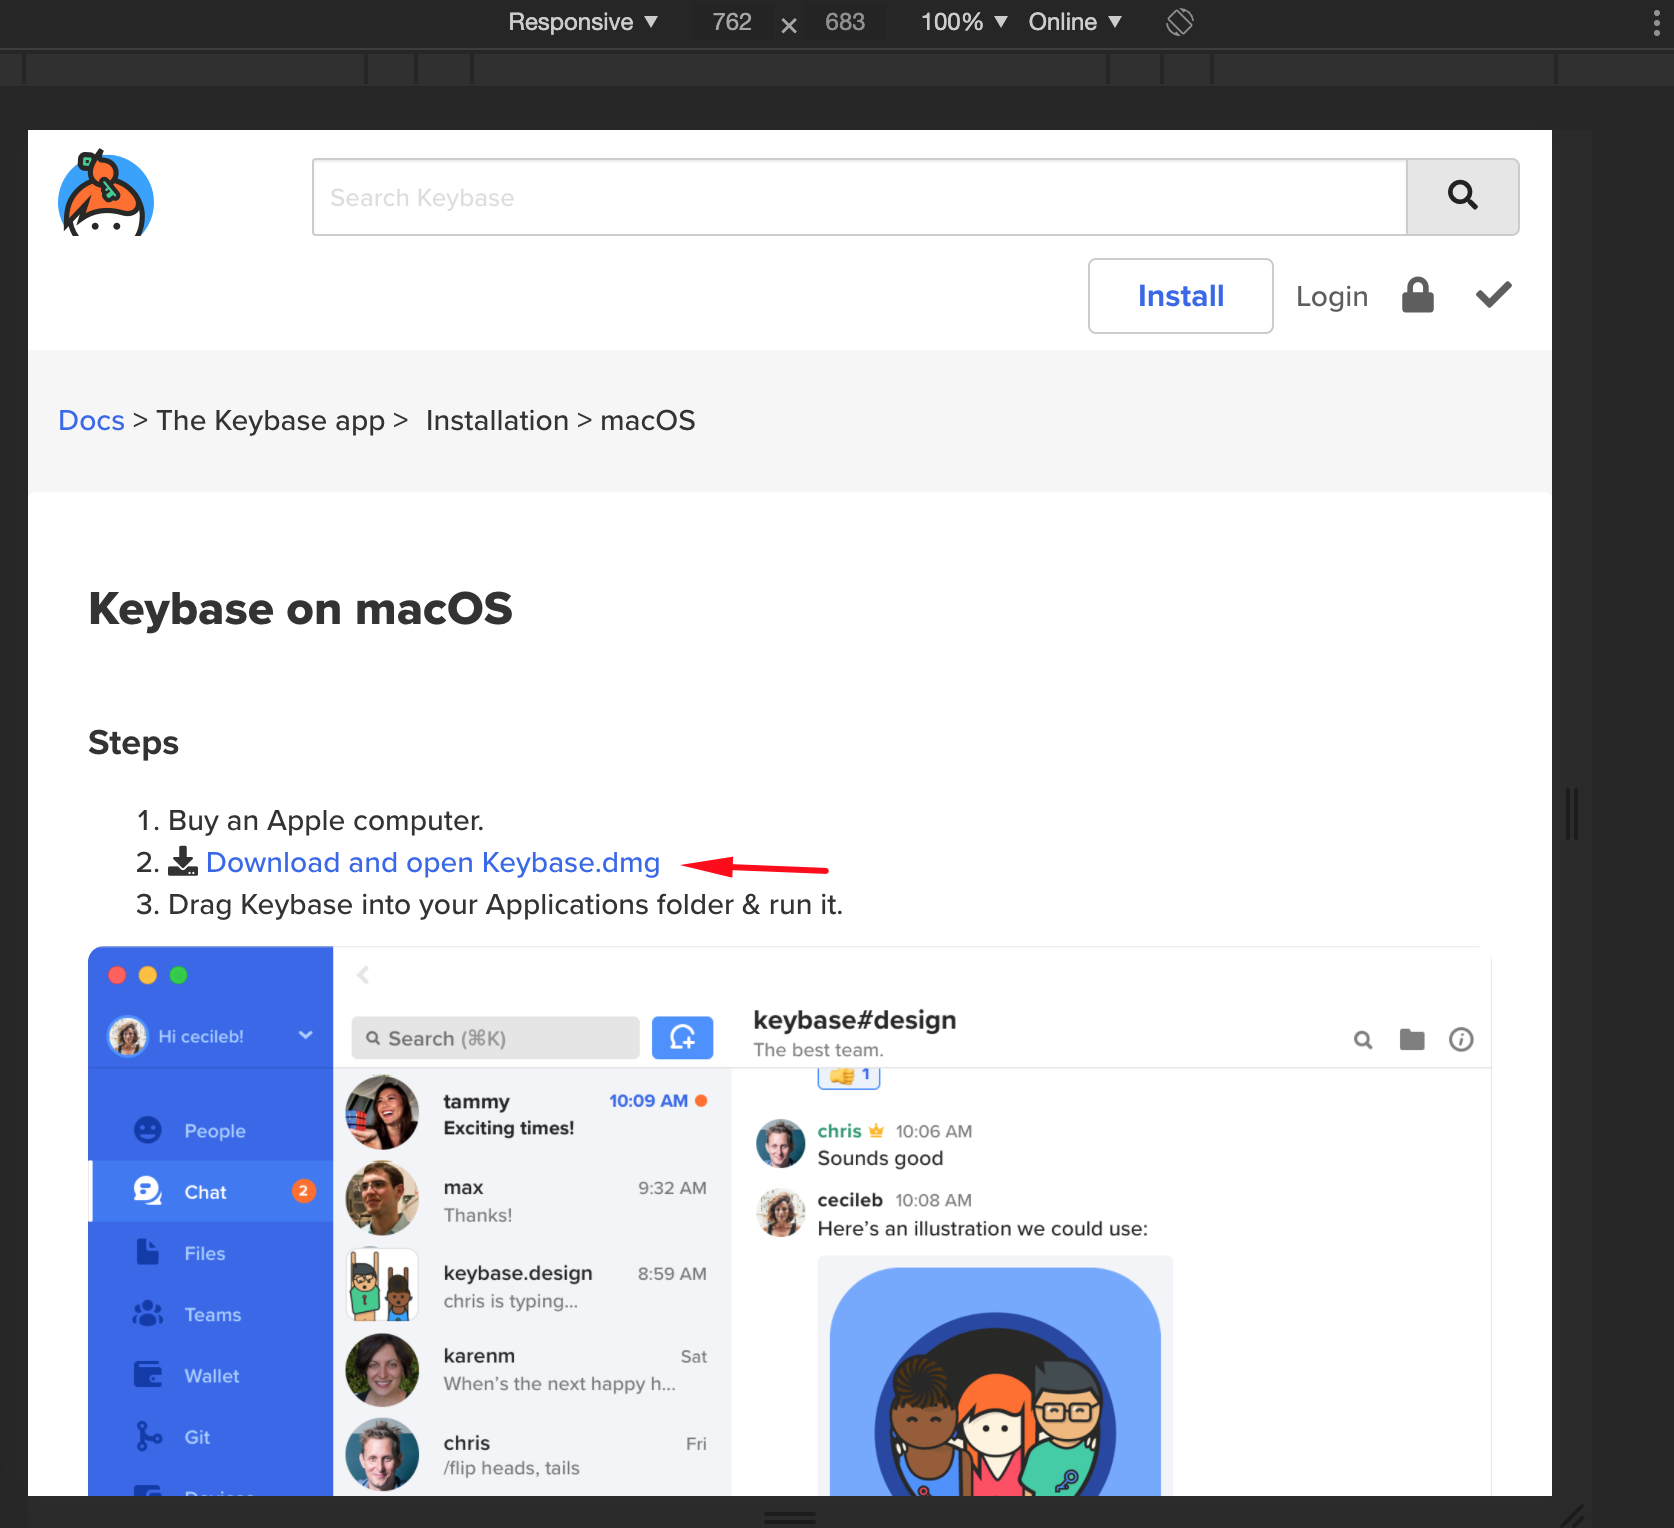
Task: Click chris's username in the design channel
Action: 839,1131
